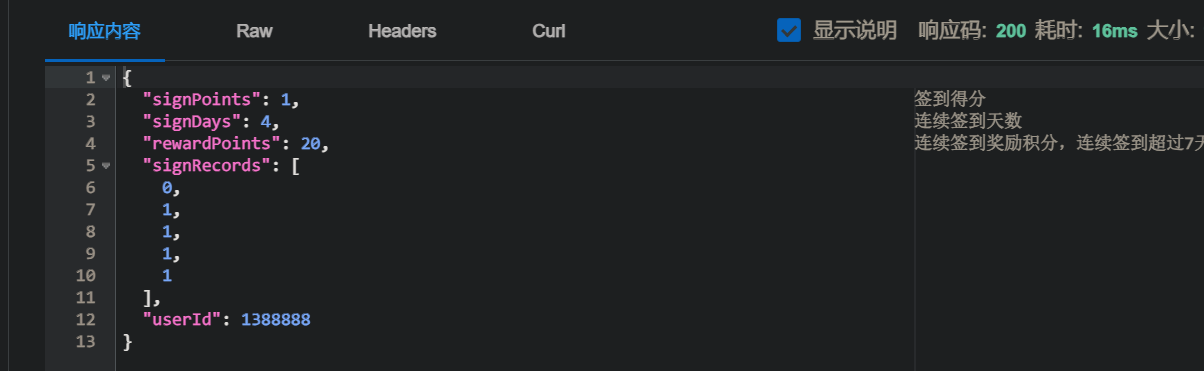Click the 16ms elapsed time value
The width and height of the screenshot is (1204, 371).
(x=1114, y=31)
